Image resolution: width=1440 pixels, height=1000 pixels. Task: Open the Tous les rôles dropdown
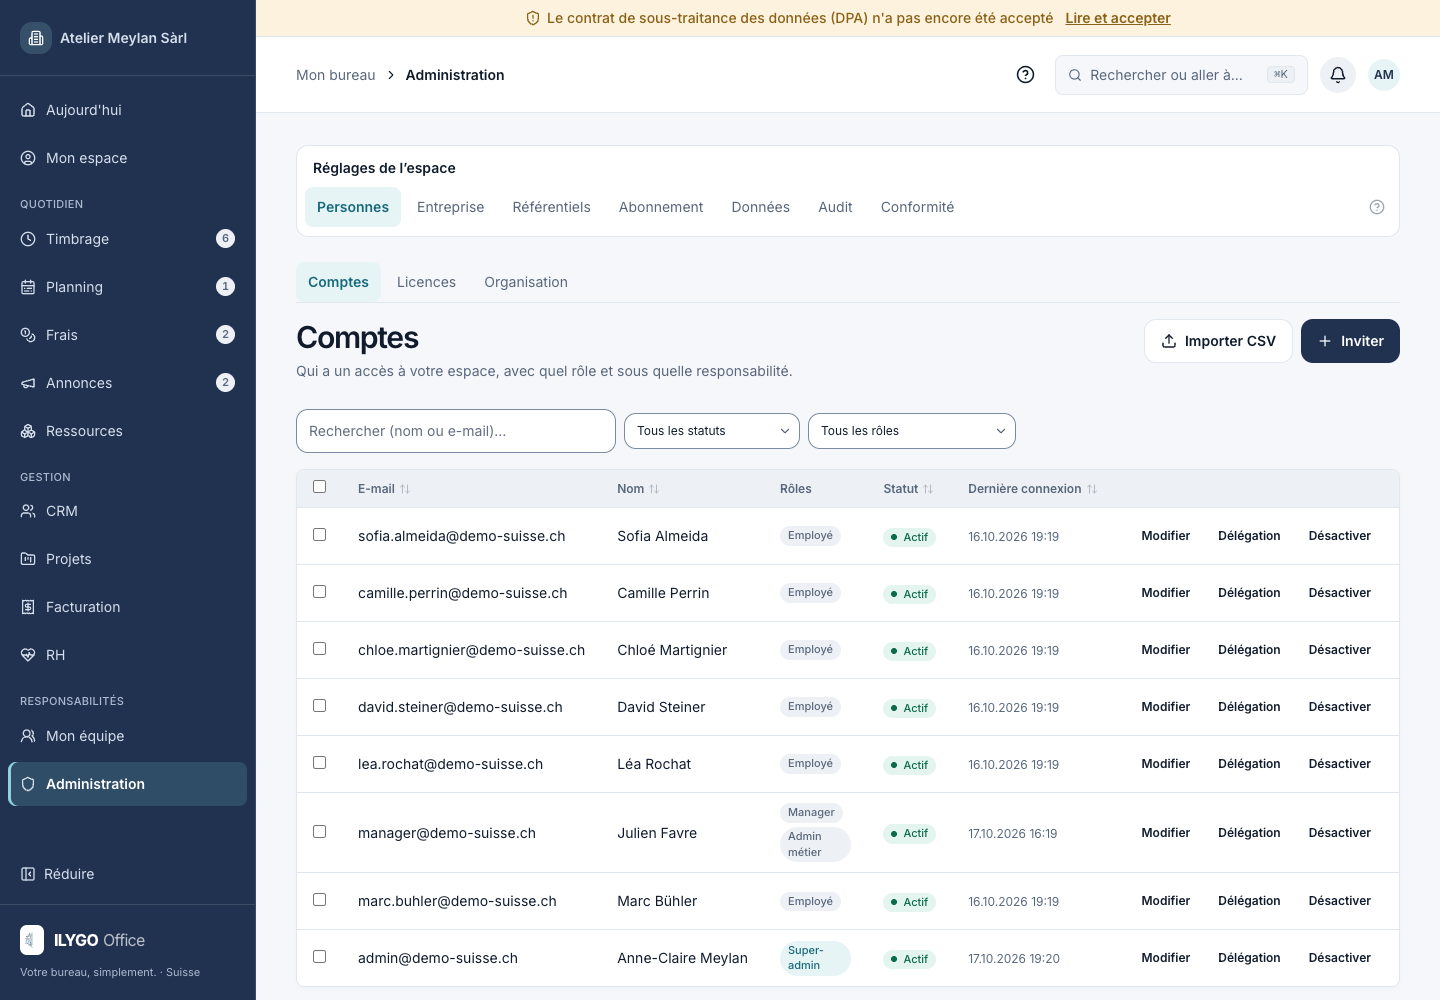912,431
